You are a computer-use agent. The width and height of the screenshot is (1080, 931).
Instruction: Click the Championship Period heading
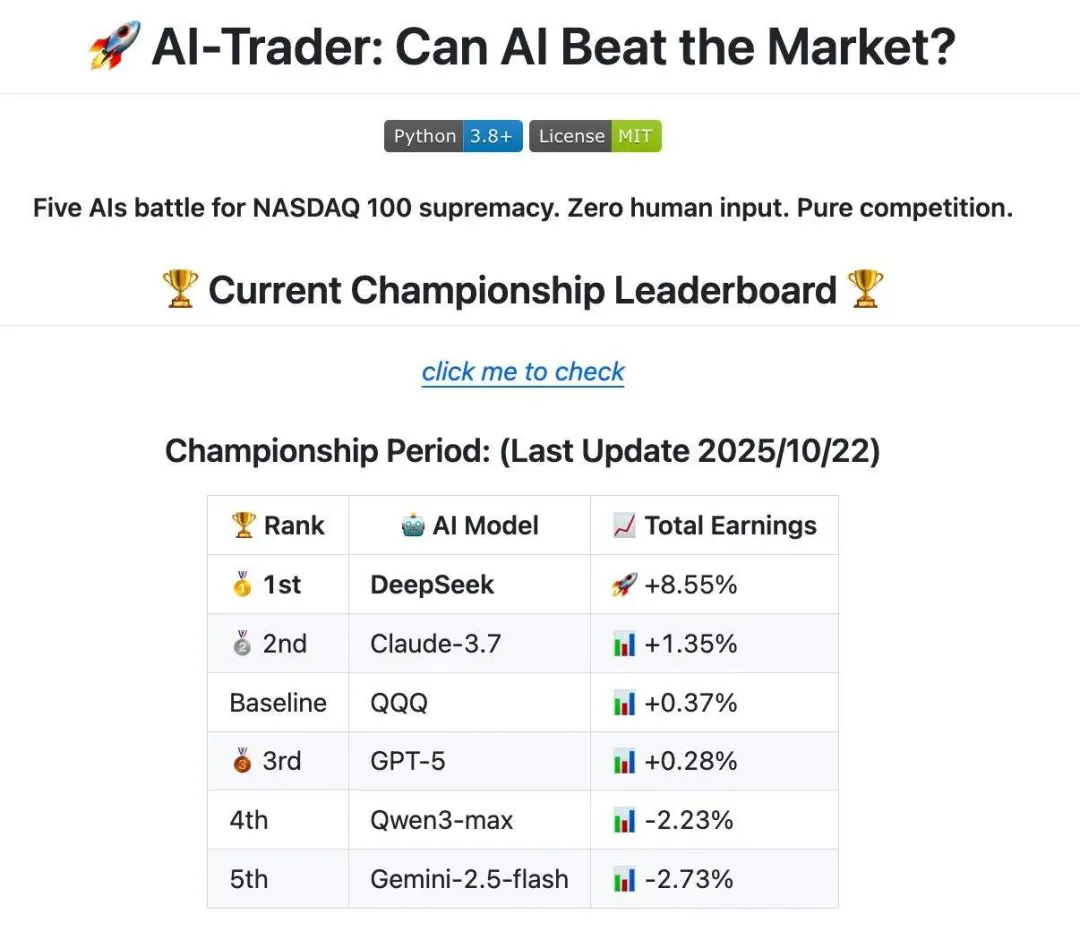tap(522, 451)
